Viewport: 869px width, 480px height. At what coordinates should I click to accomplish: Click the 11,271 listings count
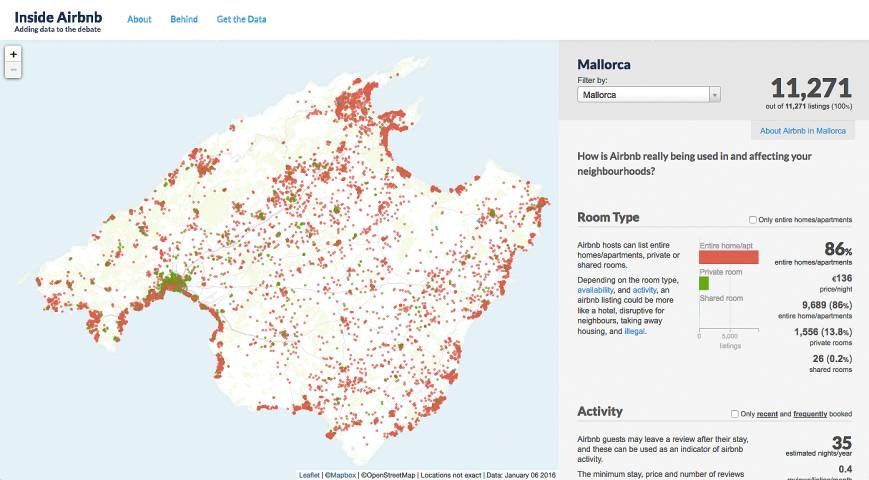click(x=811, y=88)
